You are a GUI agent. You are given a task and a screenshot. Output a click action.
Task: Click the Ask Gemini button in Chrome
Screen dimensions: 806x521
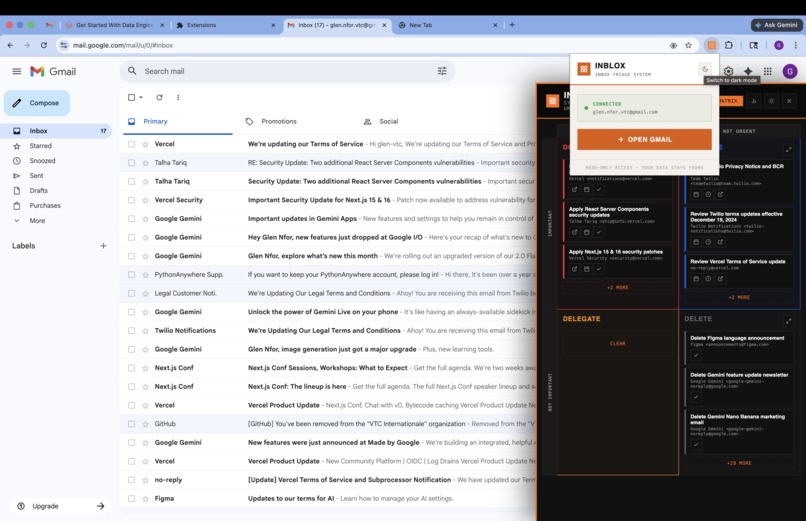pos(776,25)
